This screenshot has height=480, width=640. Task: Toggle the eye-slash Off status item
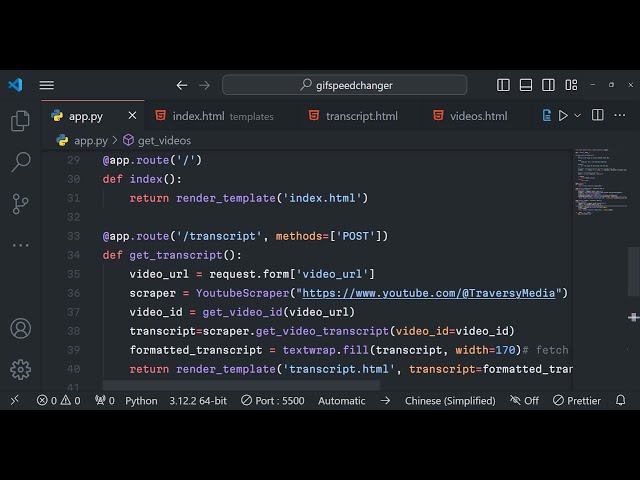524,400
